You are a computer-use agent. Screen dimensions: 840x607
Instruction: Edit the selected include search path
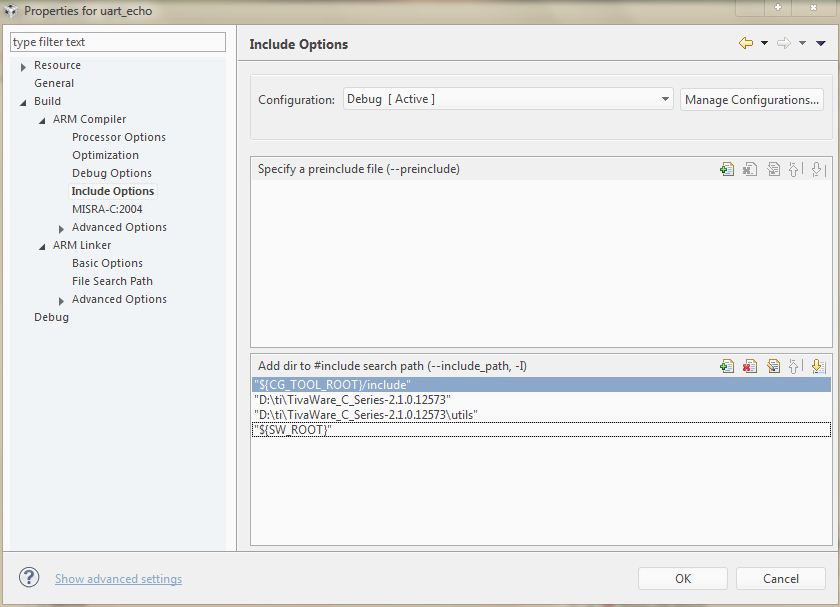pyautogui.click(x=773, y=366)
